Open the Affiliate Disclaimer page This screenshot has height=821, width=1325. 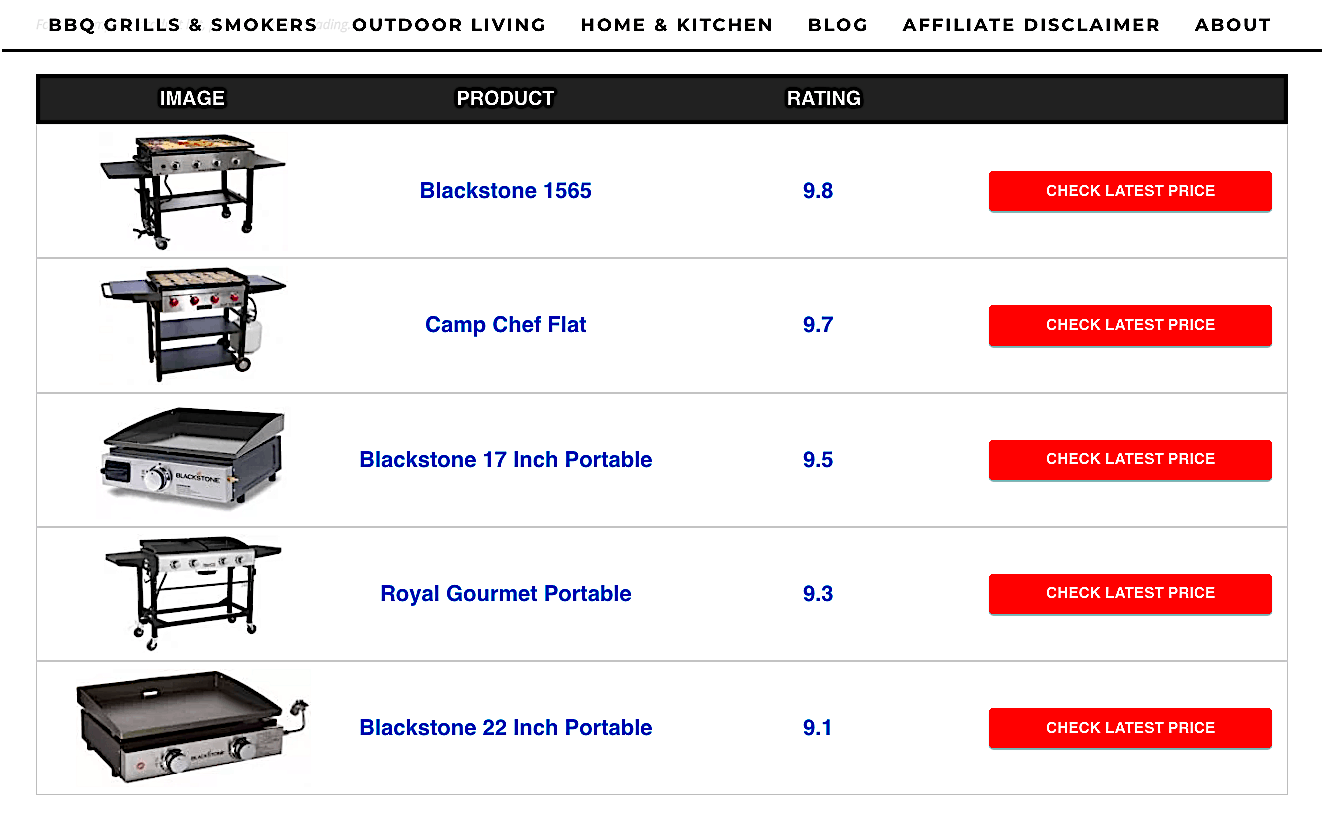[x=1031, y=25]
